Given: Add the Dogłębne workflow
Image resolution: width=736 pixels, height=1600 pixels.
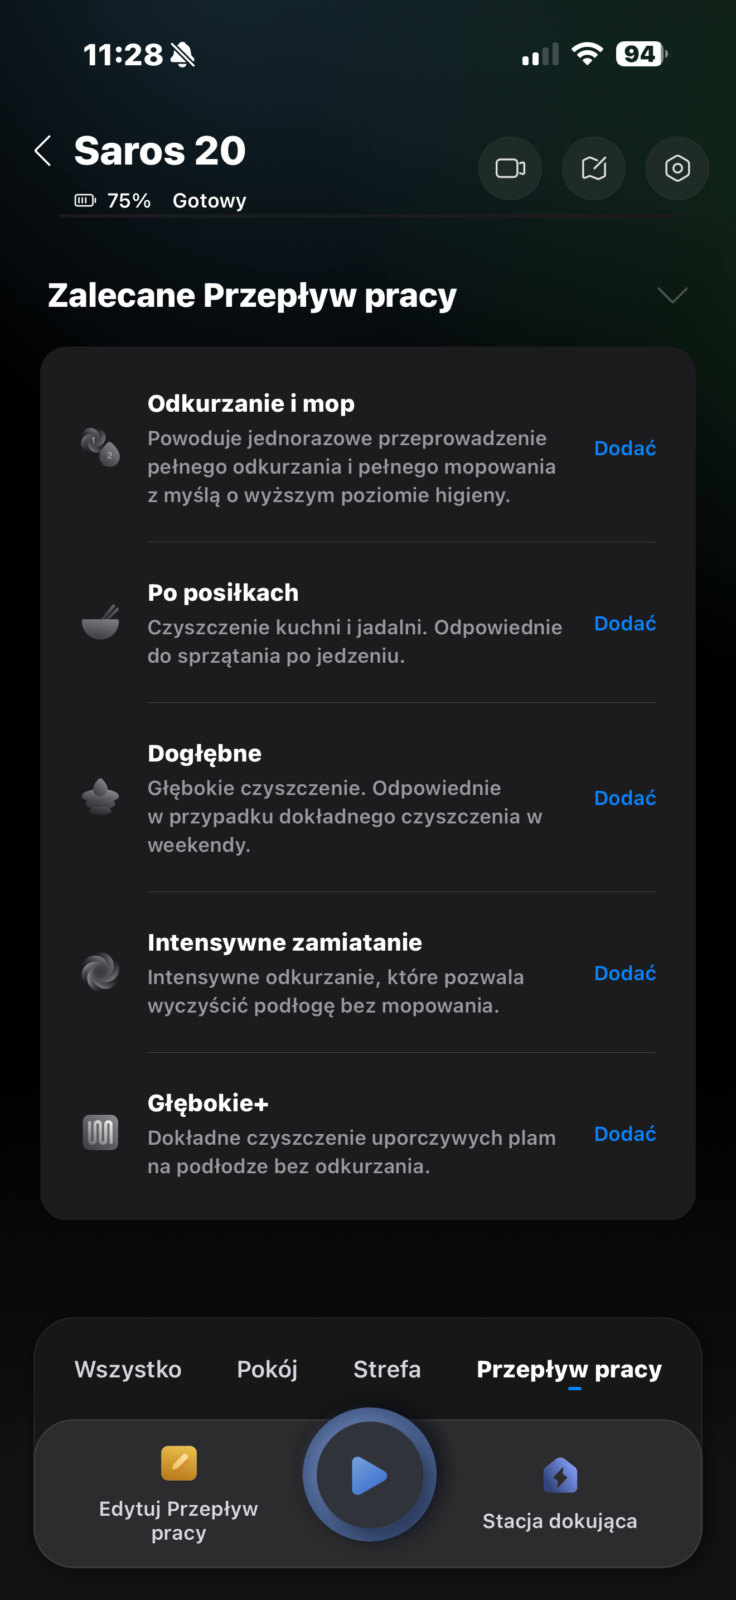Looking at the screenshot, I should 625,798.
